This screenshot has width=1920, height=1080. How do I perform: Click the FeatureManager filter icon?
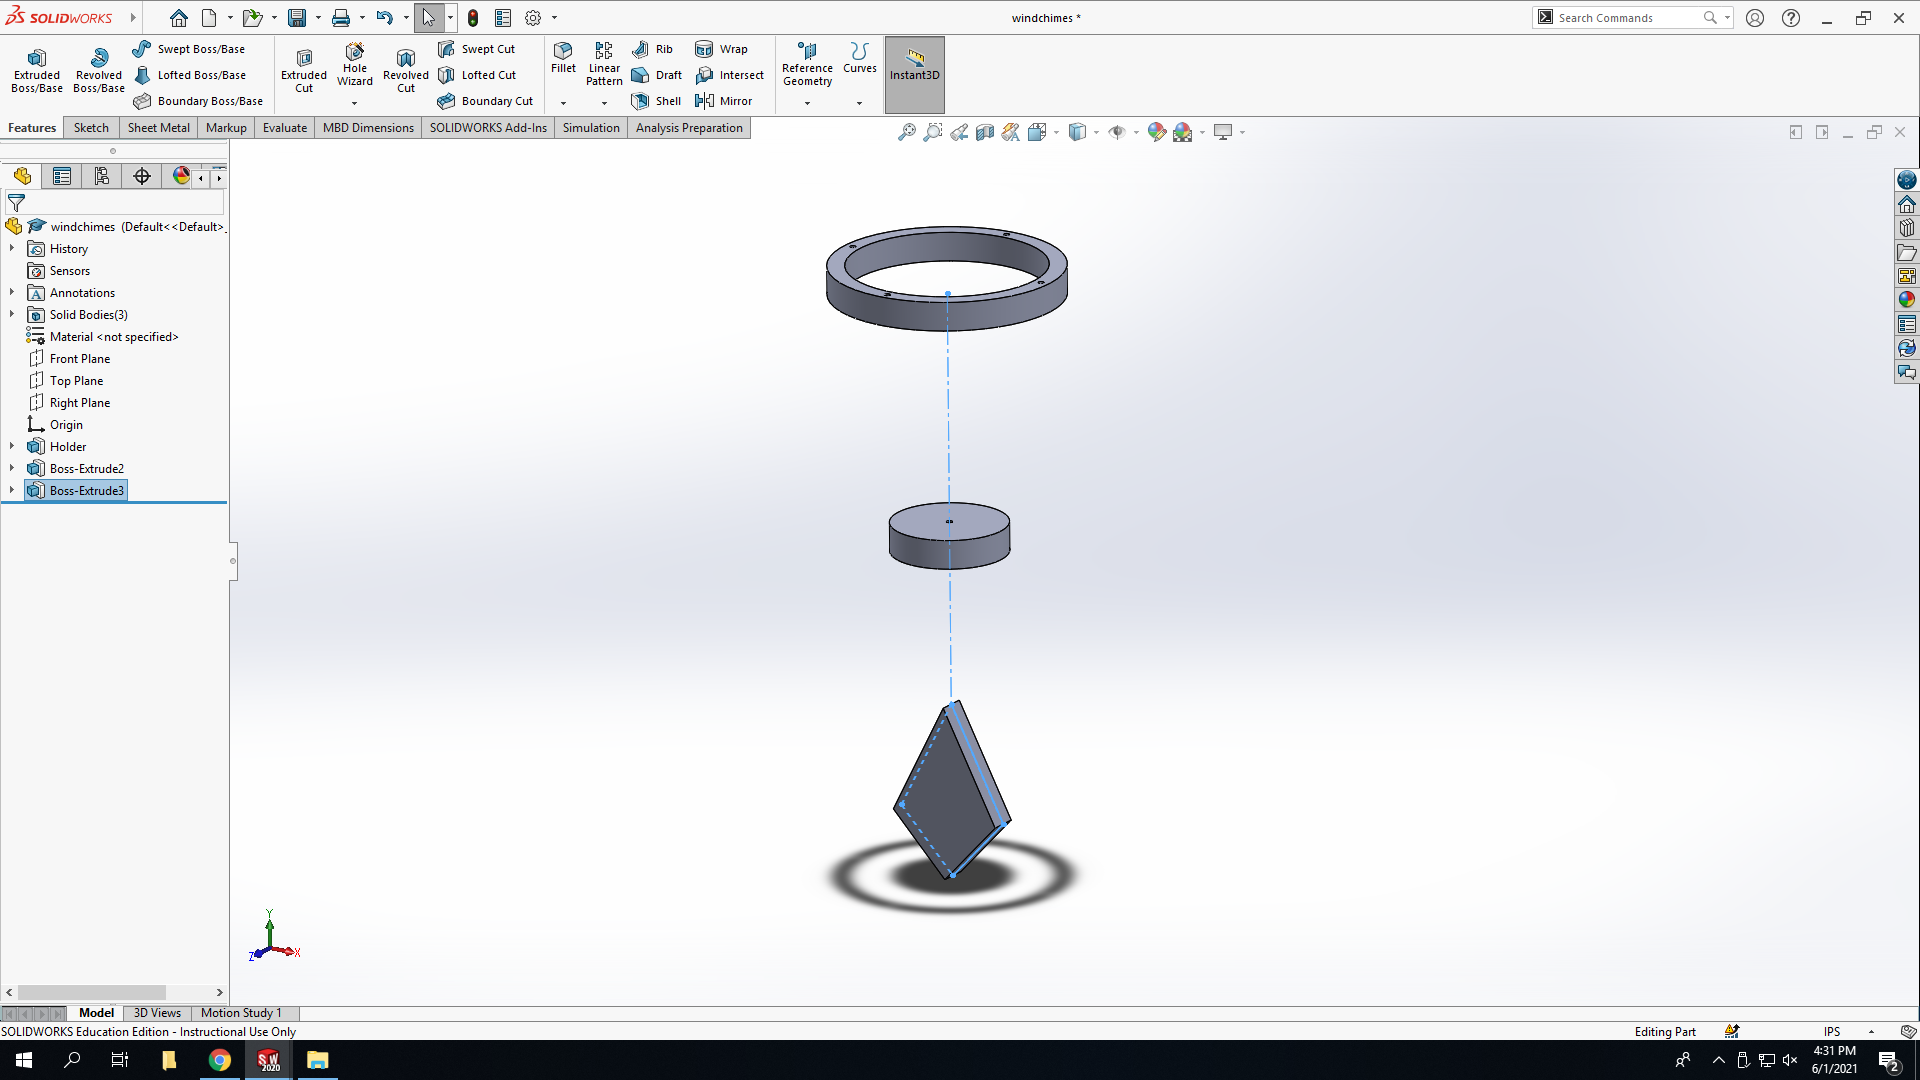point(16,203)
